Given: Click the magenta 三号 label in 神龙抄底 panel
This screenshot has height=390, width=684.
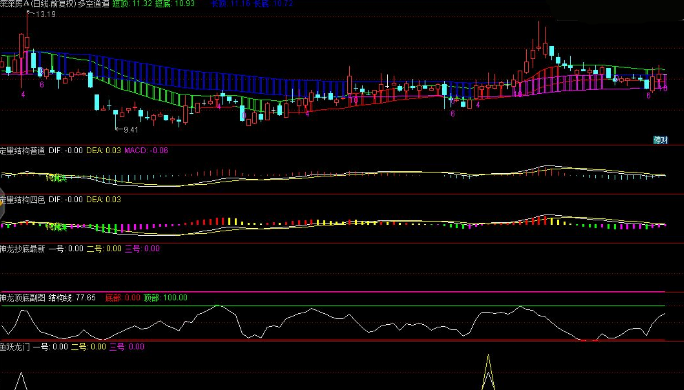Looking at the screenshot, I should 142,249.
